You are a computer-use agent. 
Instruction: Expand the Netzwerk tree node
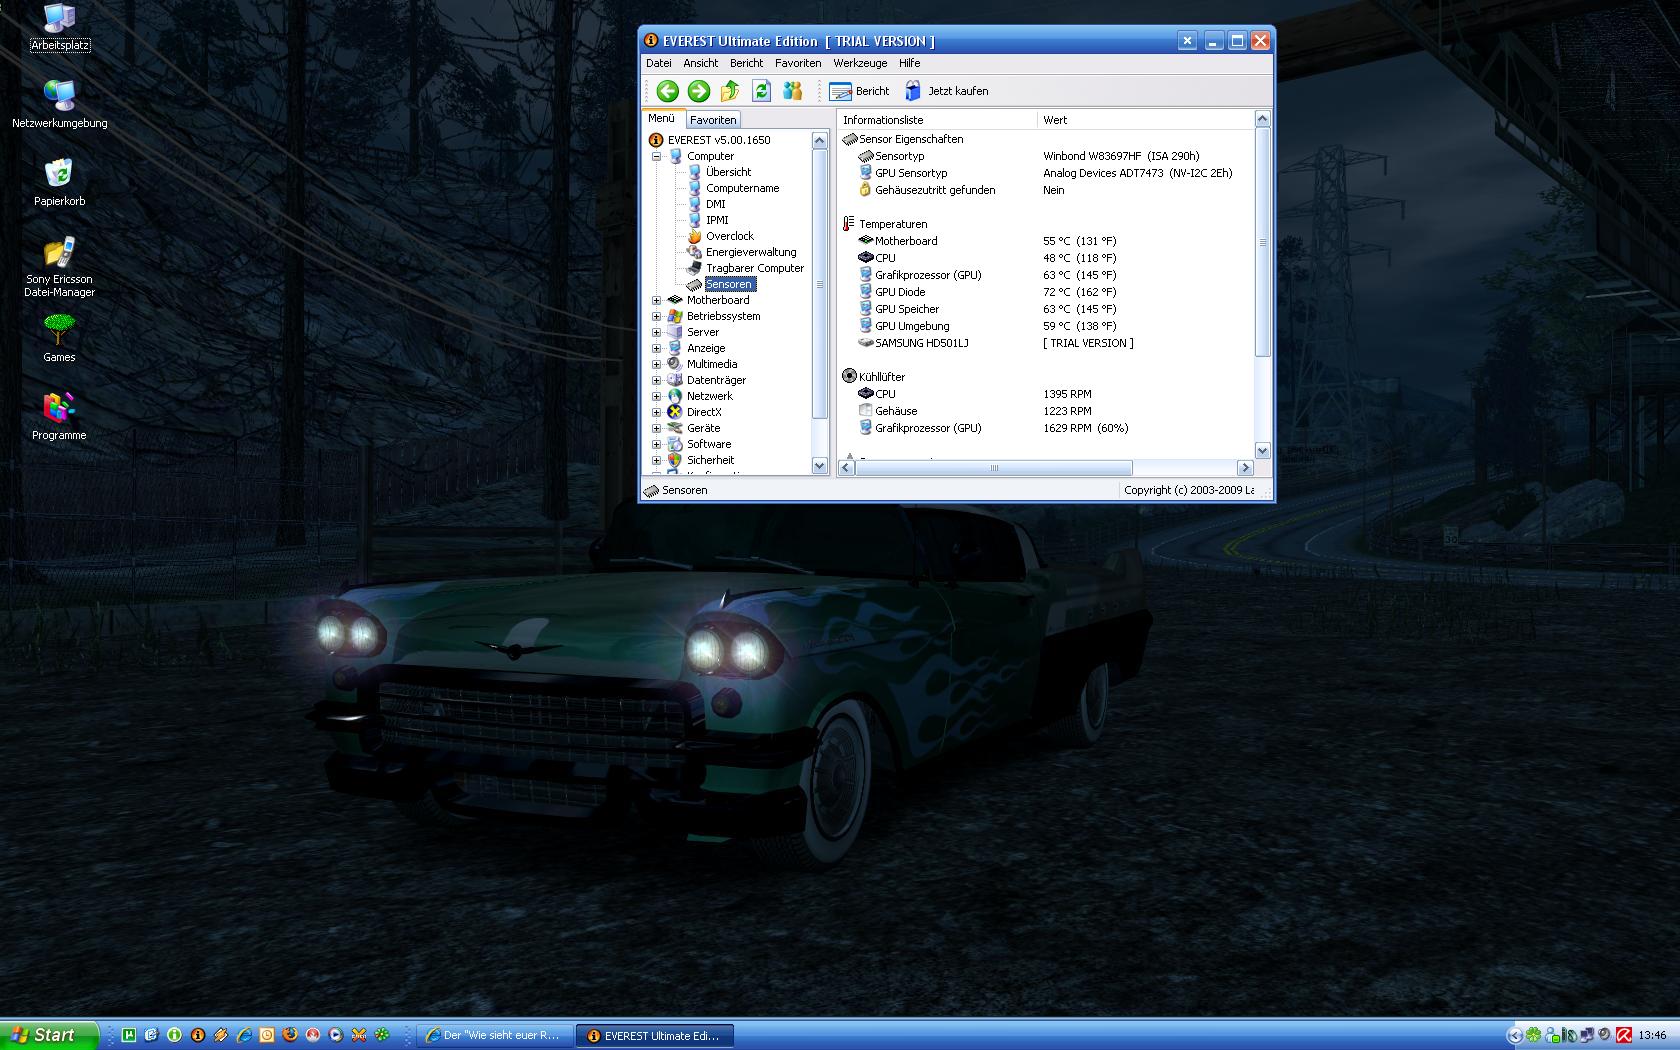[x=657, y=396]
